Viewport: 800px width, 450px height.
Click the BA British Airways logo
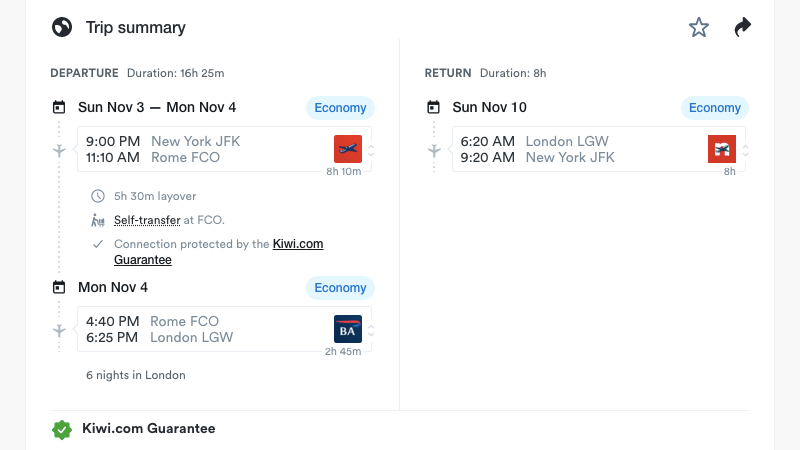[348, 329]
